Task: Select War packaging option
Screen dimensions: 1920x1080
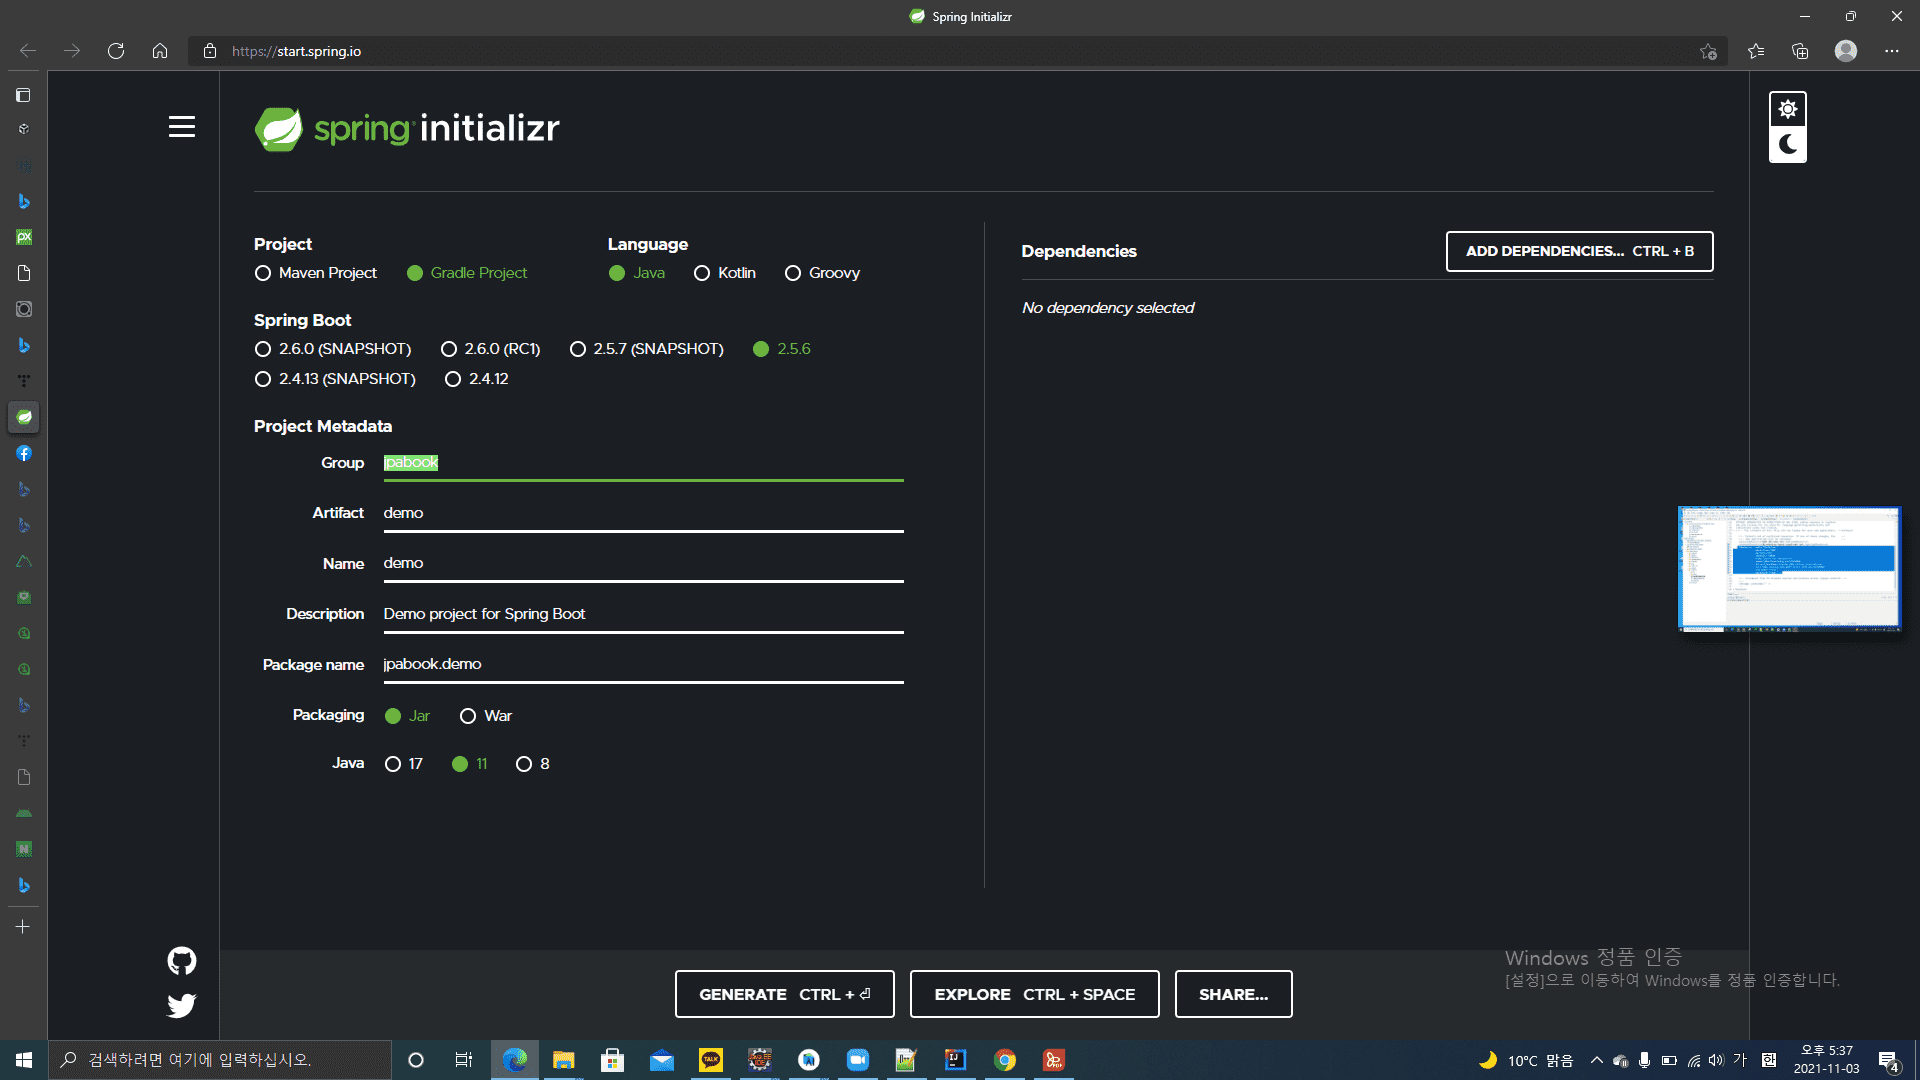Action: pyautogui.click(x=468, y=716)
